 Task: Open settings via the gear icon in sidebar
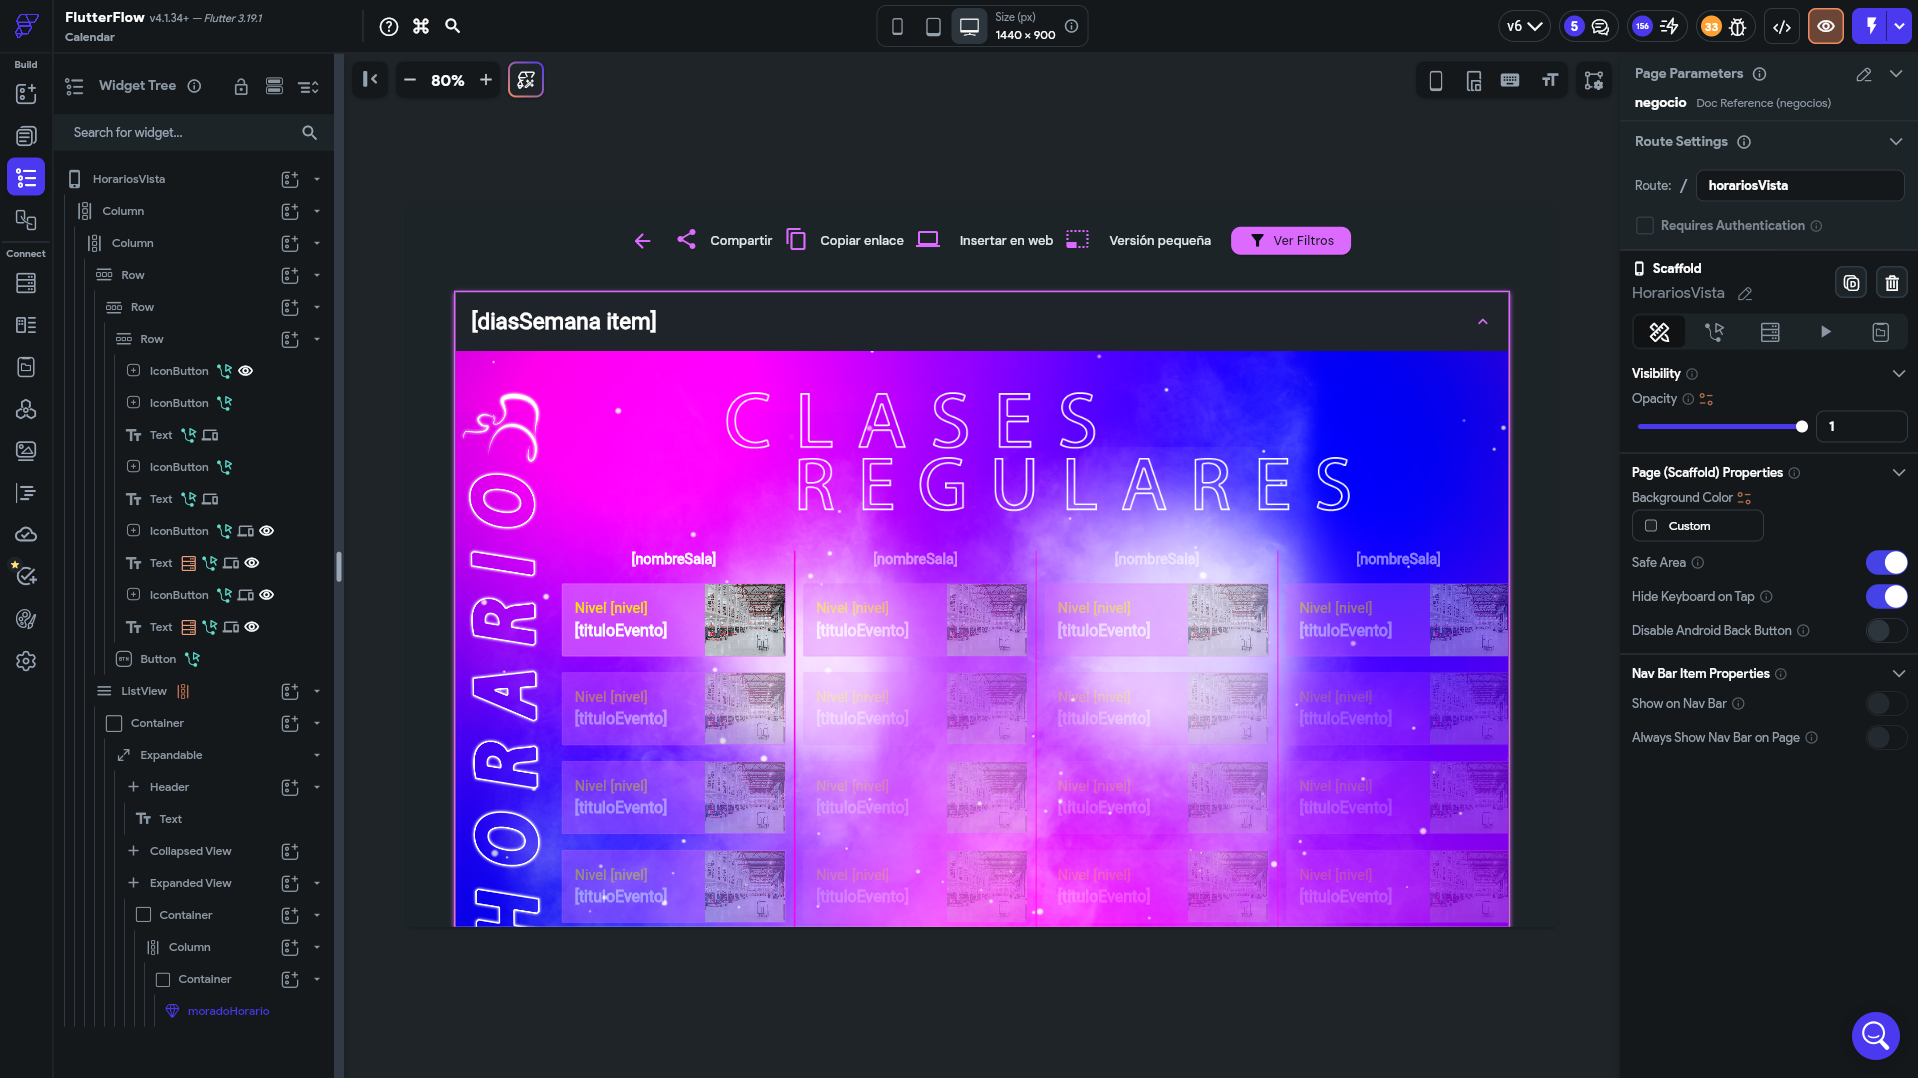[x=26, y=661]
